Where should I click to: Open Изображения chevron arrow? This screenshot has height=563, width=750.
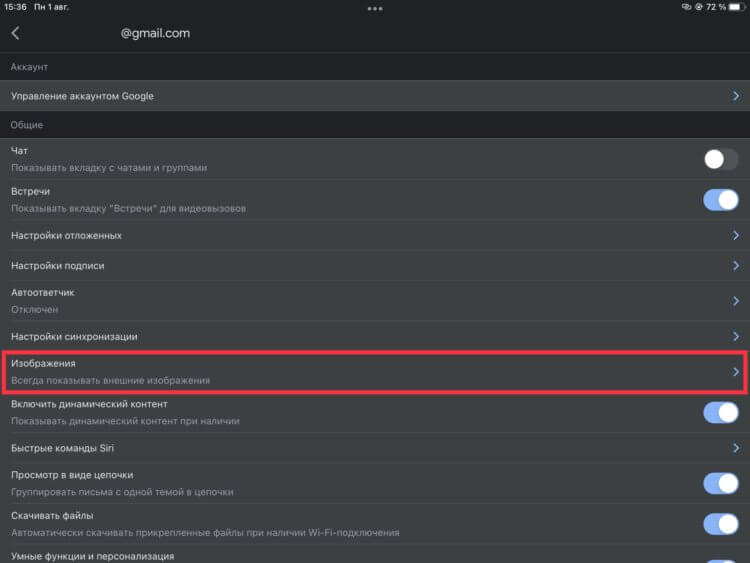tap(736, 372)
